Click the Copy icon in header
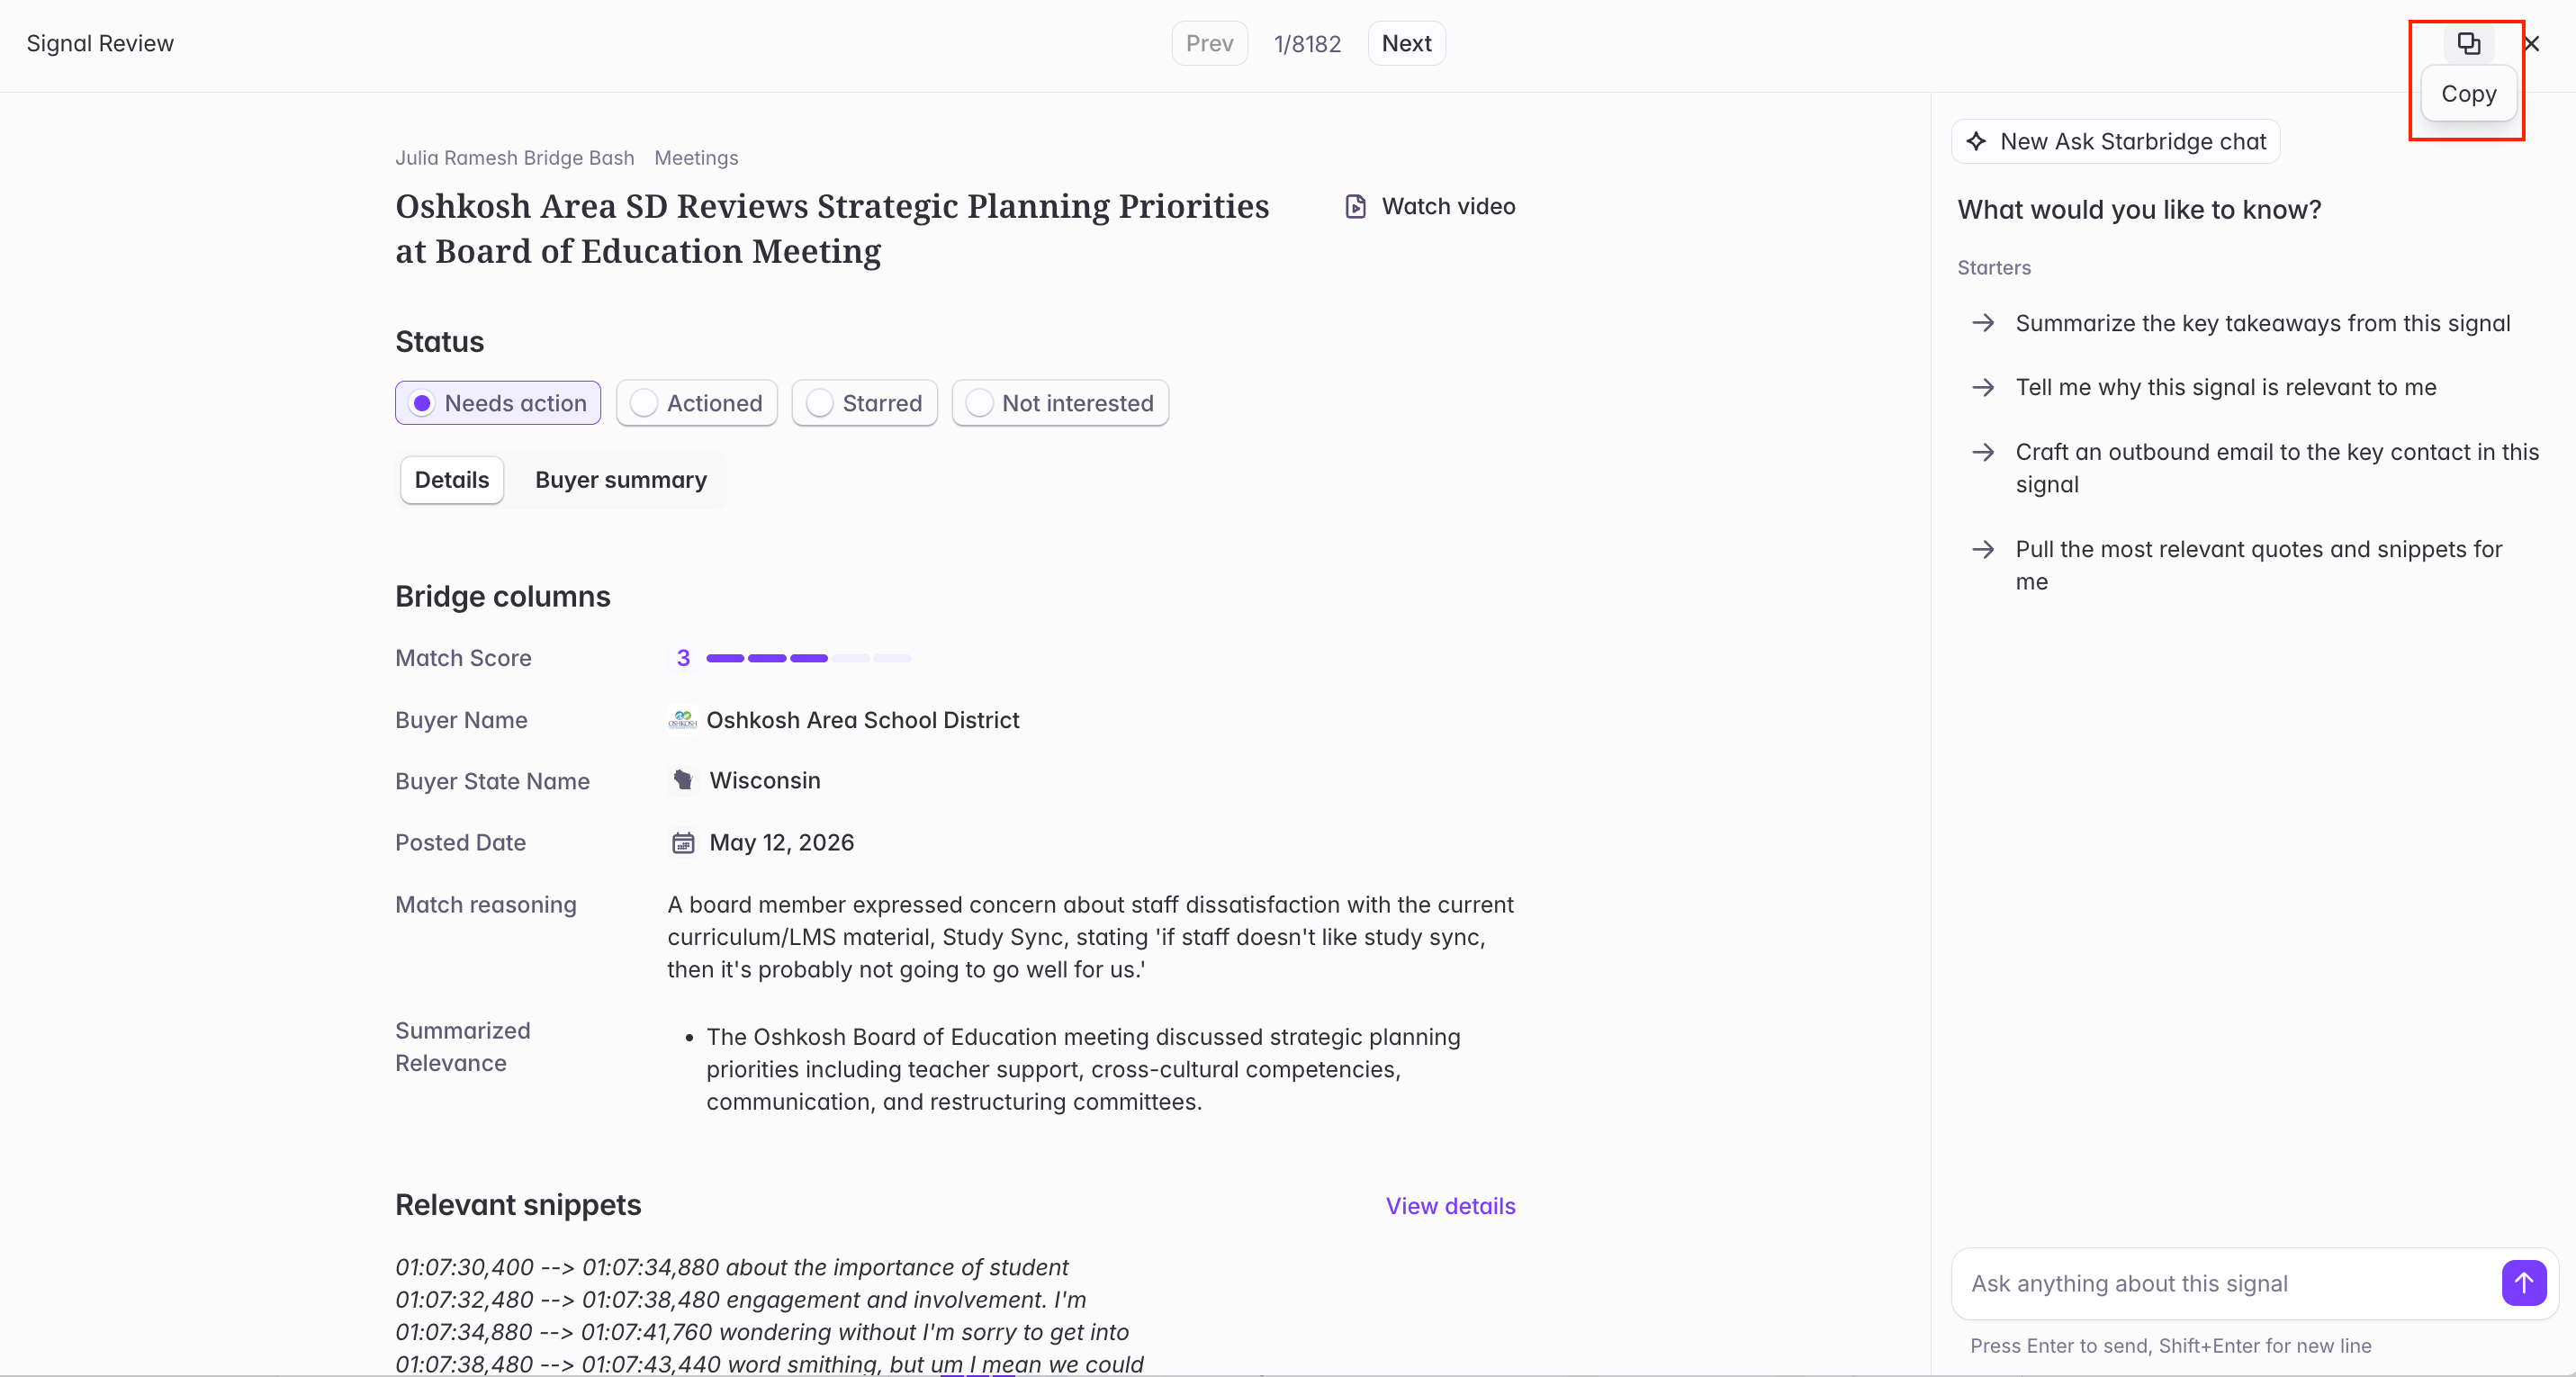2576x1377 pixels. (x=2468, y=43)
